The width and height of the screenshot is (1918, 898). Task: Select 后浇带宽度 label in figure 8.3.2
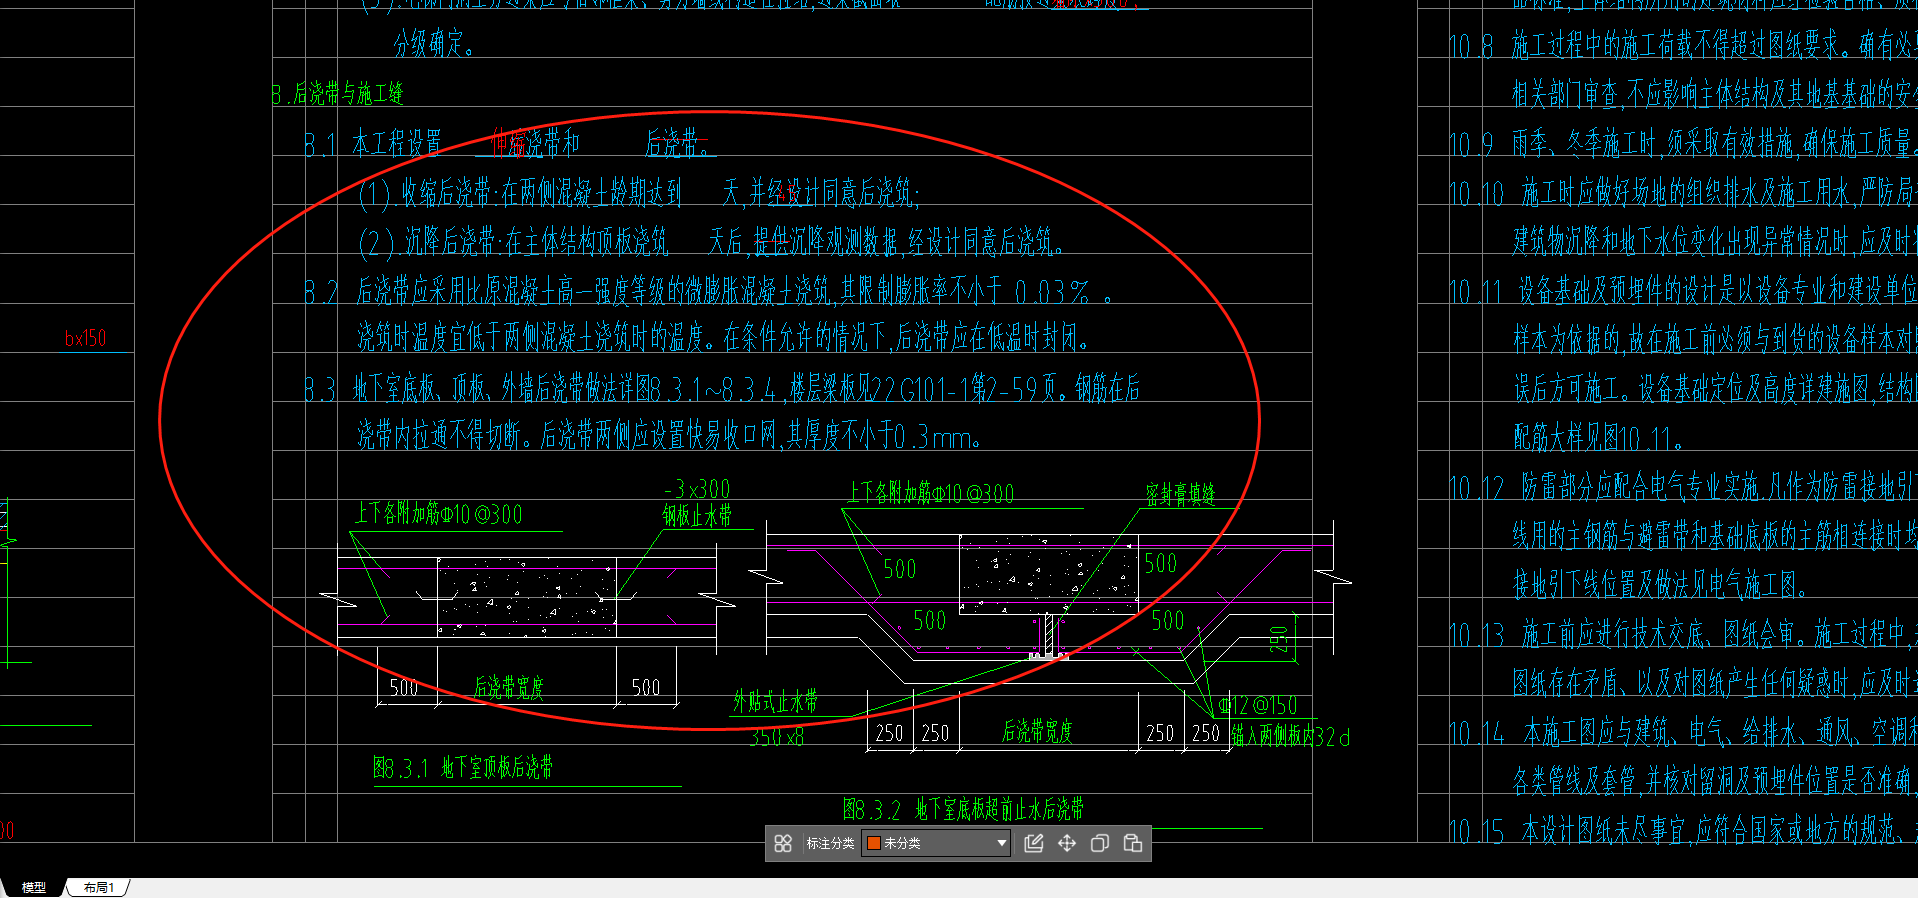point(1037,732)
